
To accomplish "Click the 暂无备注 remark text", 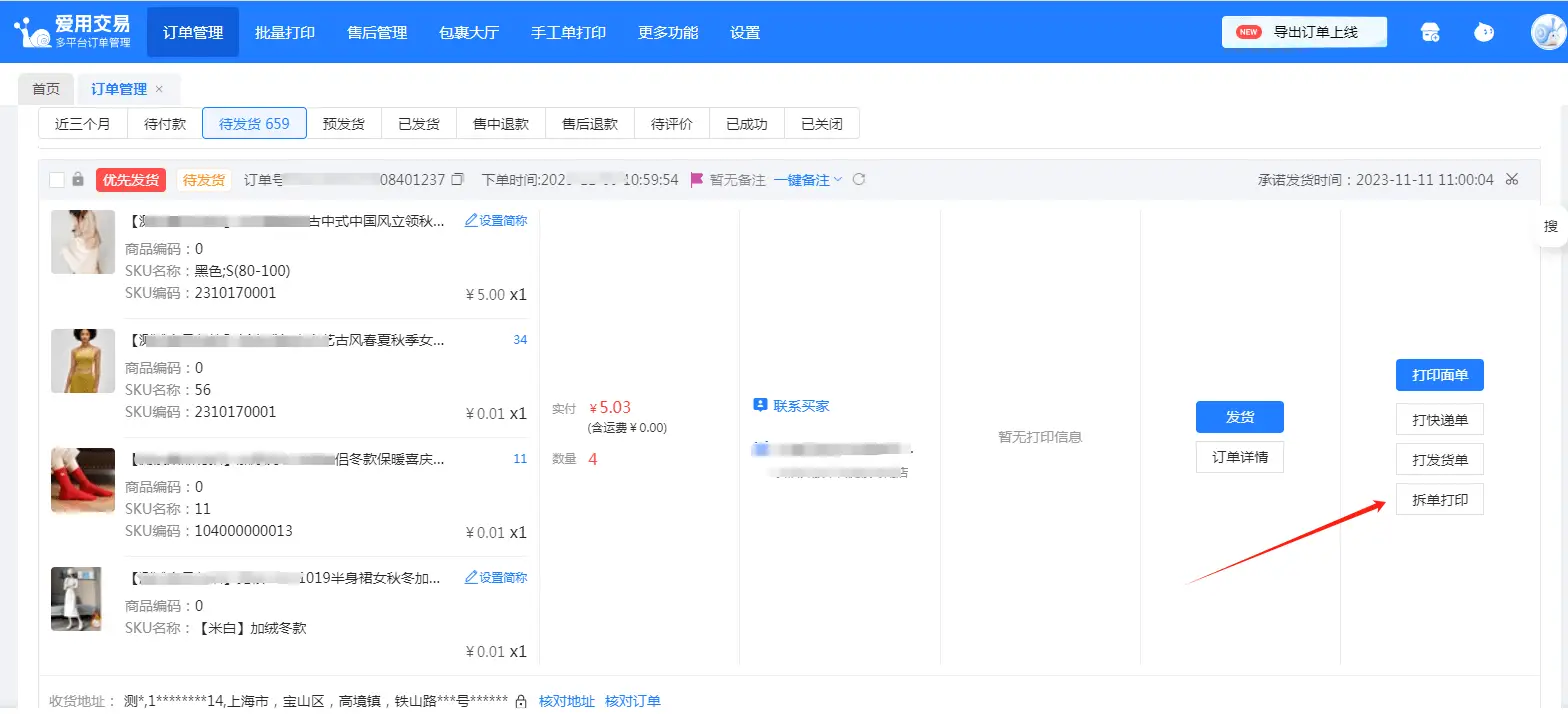I will tap(738, 180).
